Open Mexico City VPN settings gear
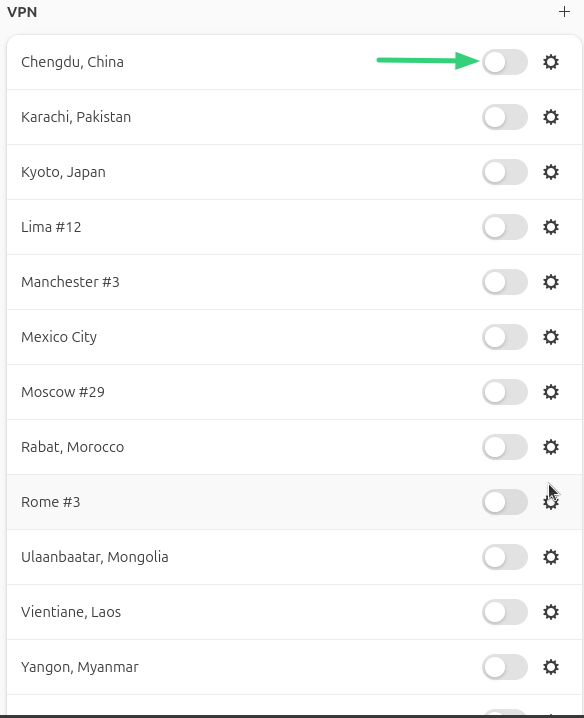Image resolution: width=584 pixels, height=718 pixels. [x=551, y=337]
